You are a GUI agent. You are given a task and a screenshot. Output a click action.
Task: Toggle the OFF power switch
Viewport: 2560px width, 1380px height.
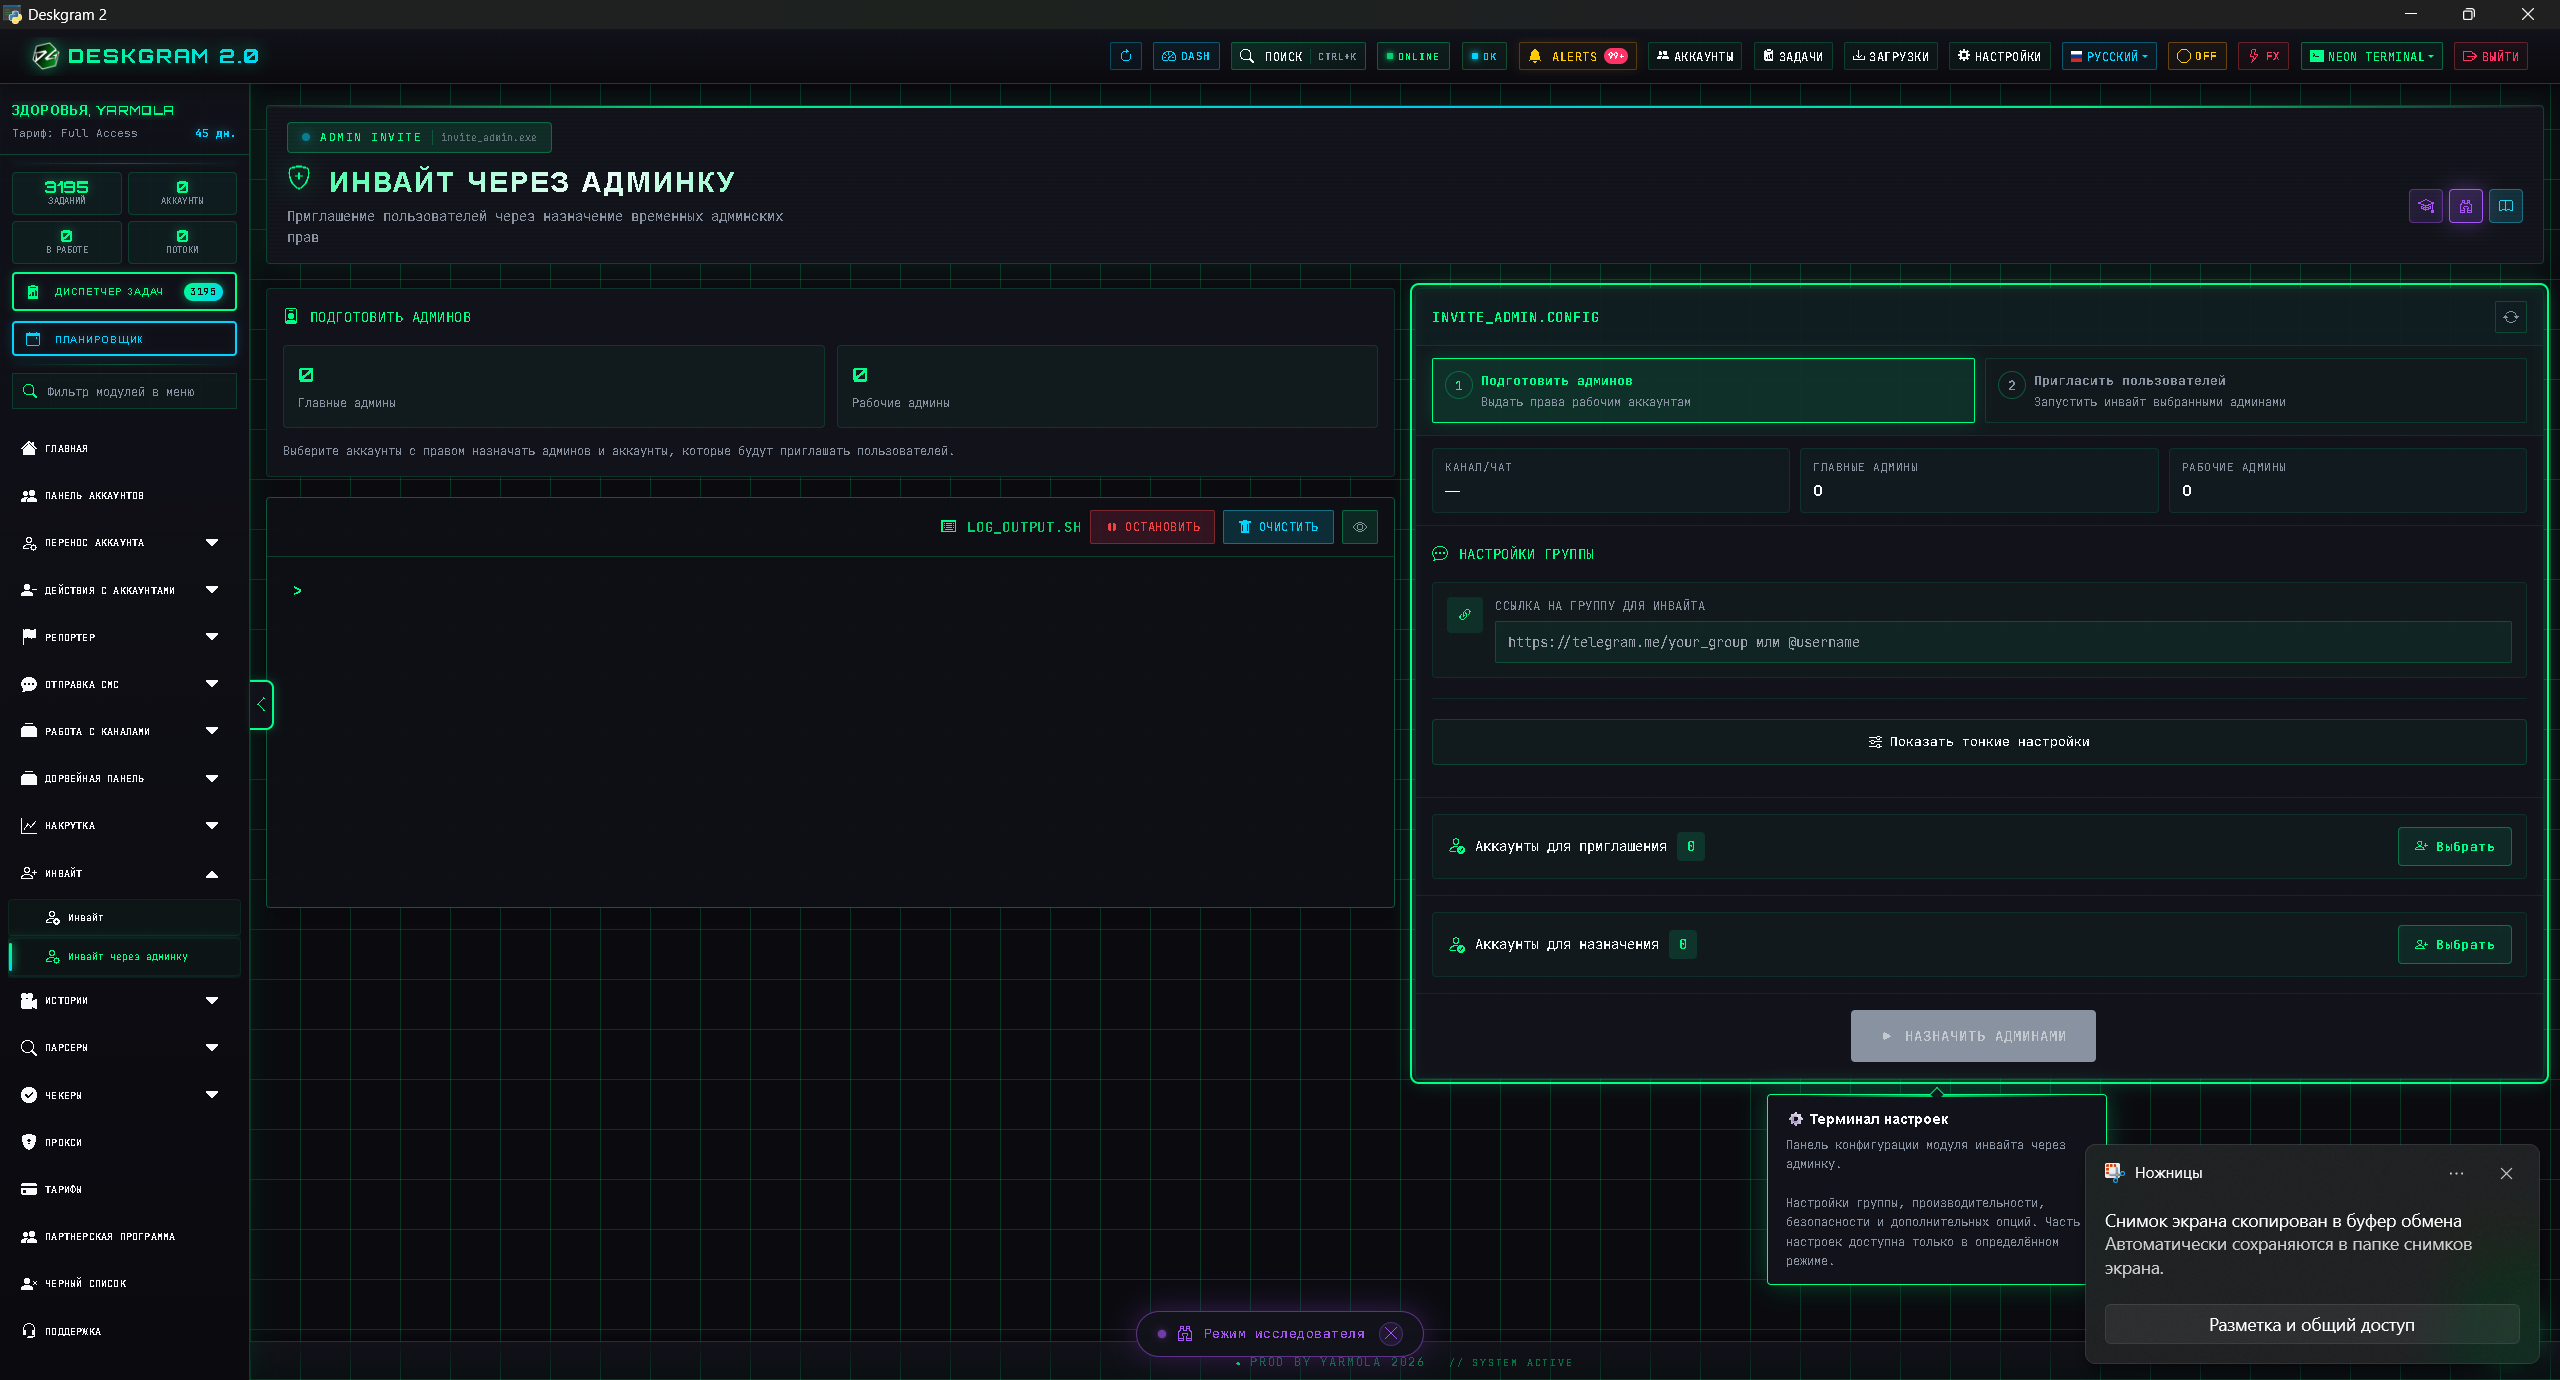(x=2196, y=56)
